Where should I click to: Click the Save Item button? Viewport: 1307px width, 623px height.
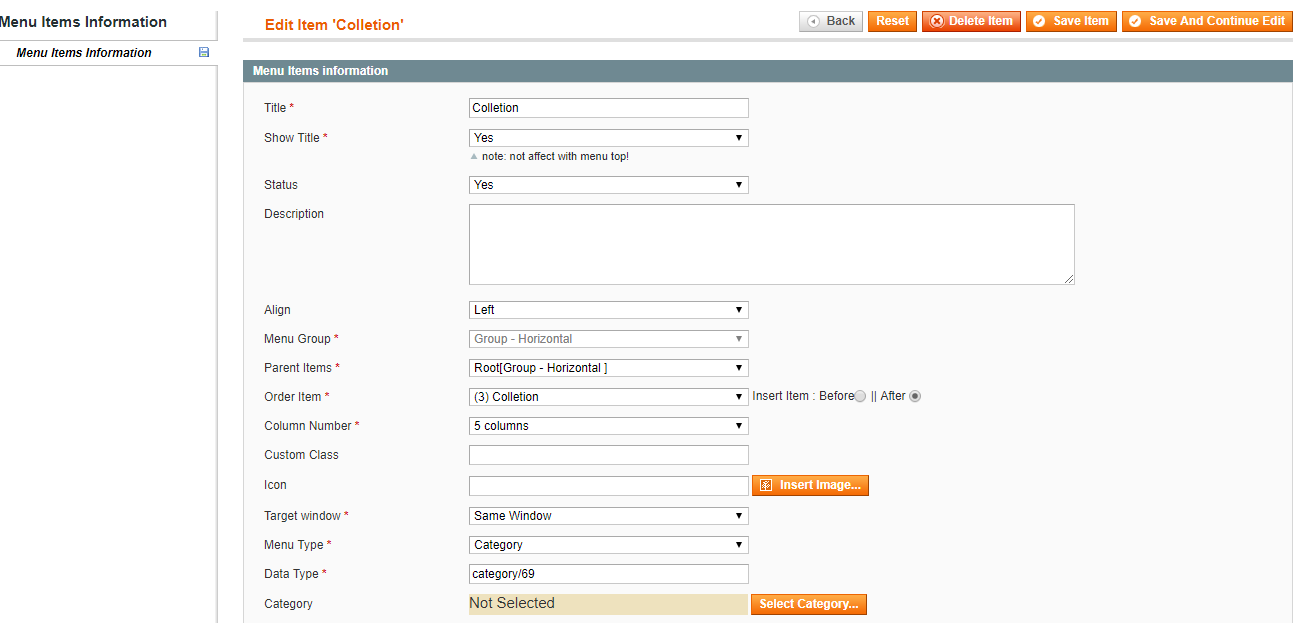[1071, 21]
